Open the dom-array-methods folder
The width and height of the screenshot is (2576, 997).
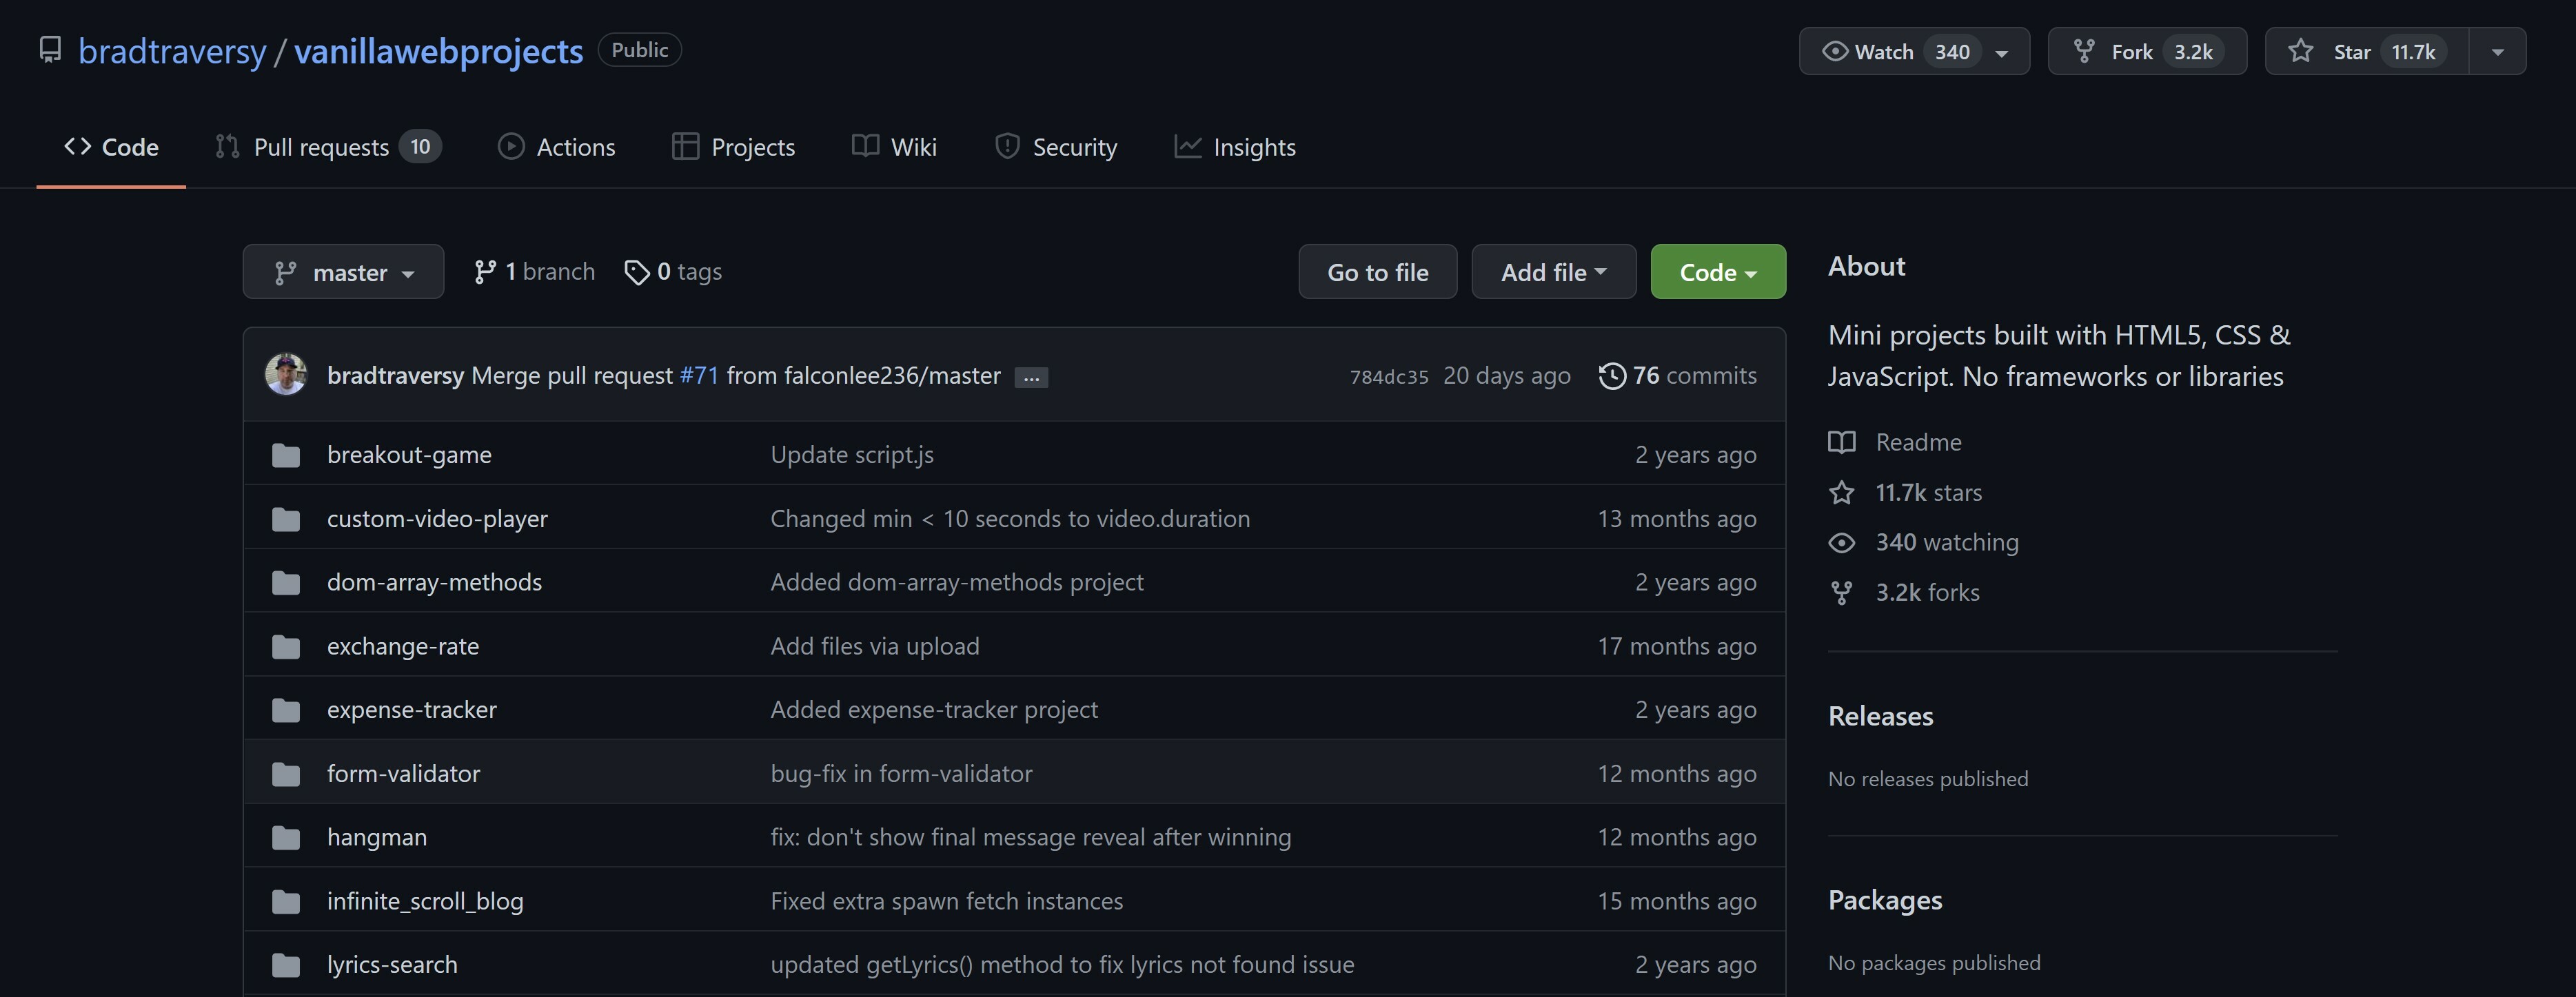click(434, 582)
